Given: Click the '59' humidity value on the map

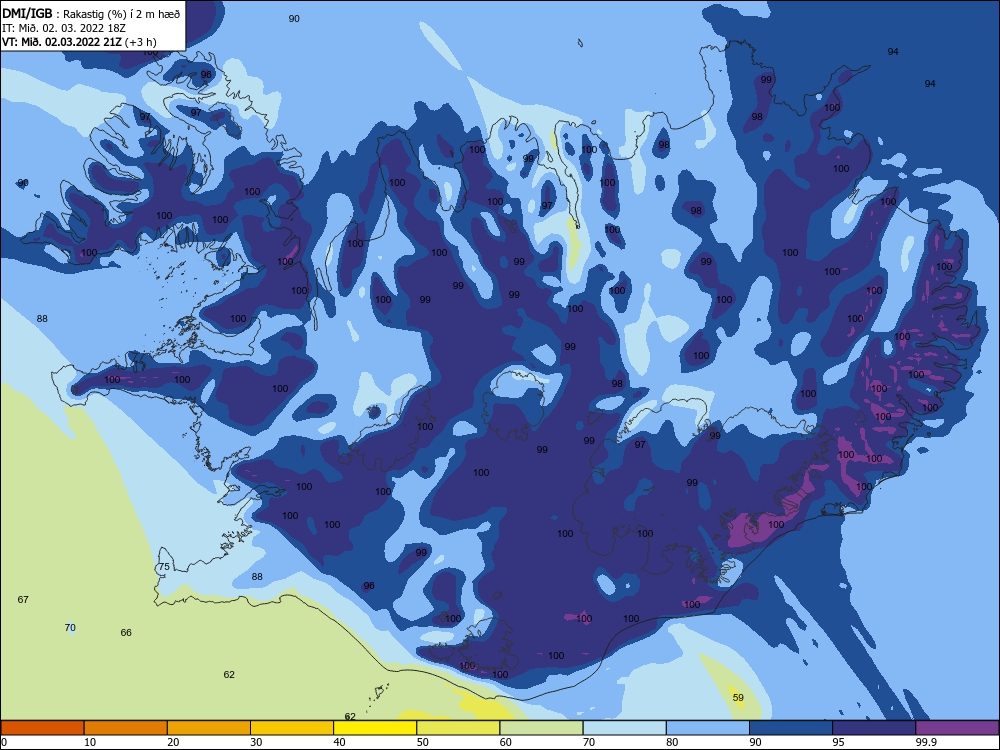Looking at the screenshot, I should 738,698.
